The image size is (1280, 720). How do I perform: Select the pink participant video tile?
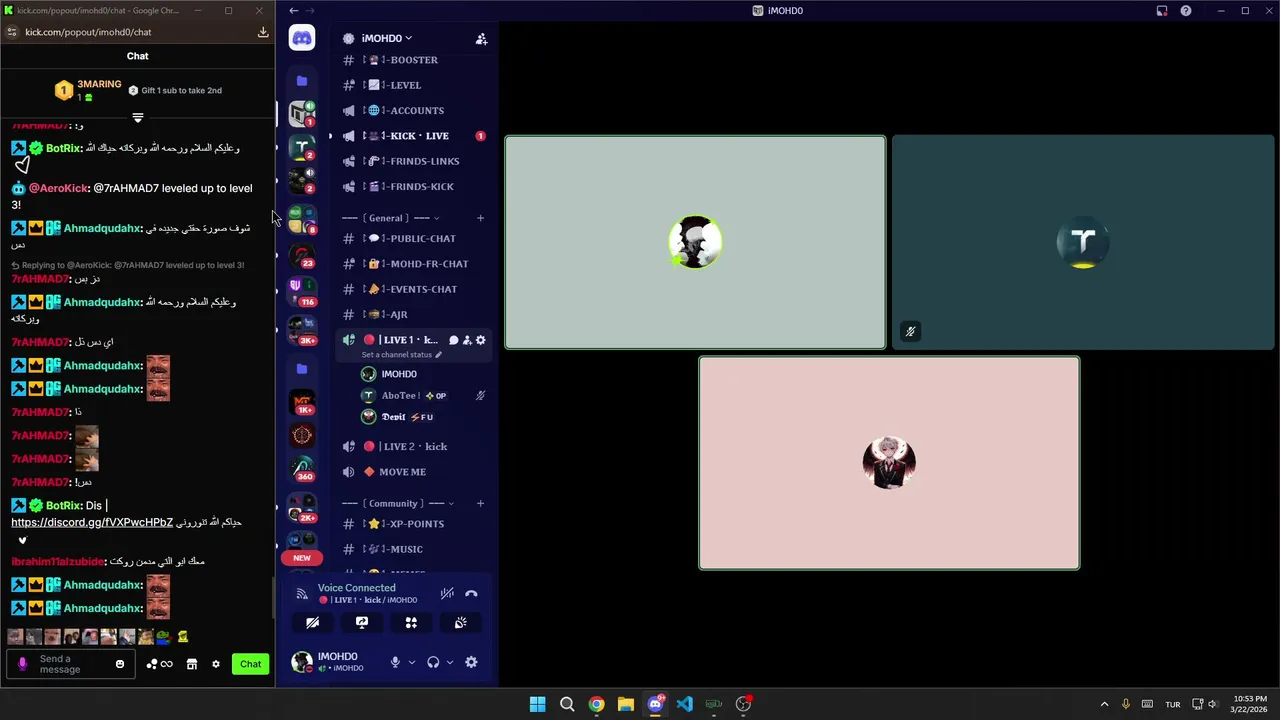click(889, 463)
